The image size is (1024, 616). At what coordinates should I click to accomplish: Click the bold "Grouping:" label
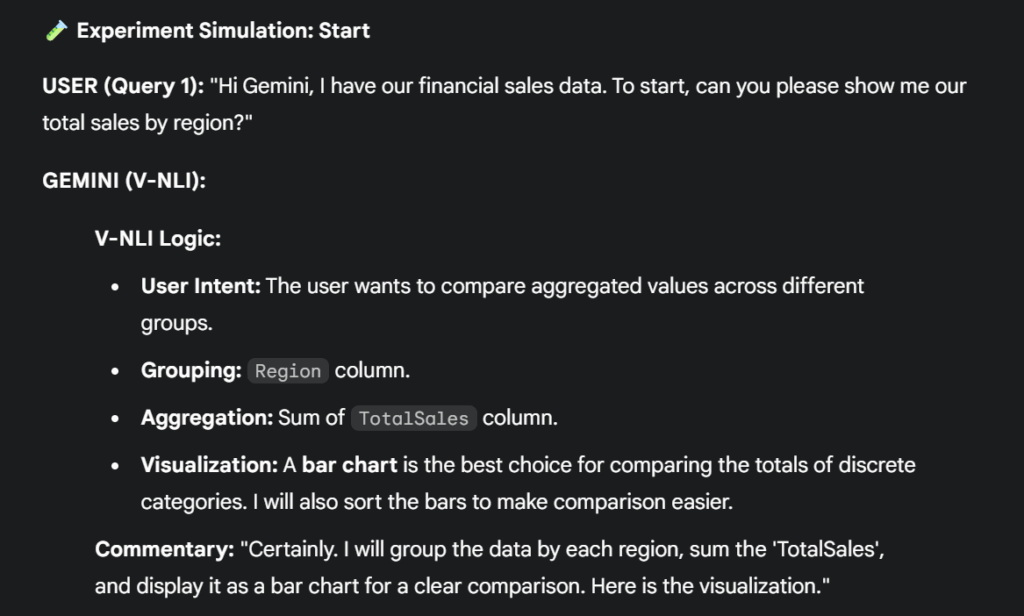191,371
